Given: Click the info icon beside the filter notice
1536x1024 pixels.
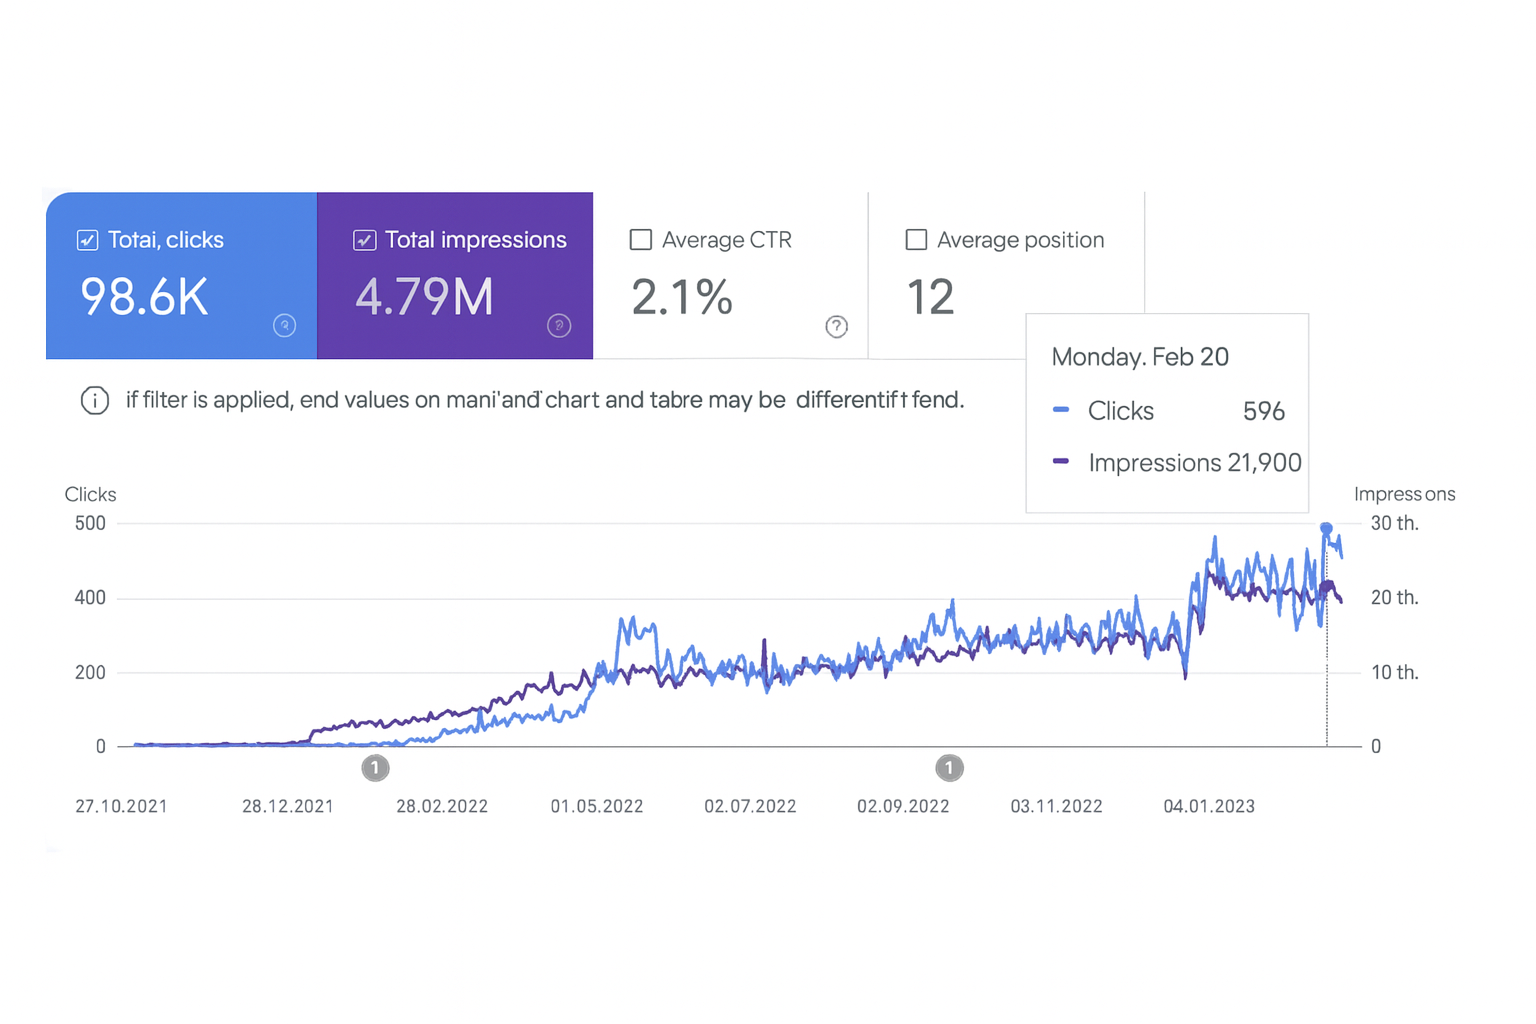Looking at the screenshot, I should click(95, 401).
